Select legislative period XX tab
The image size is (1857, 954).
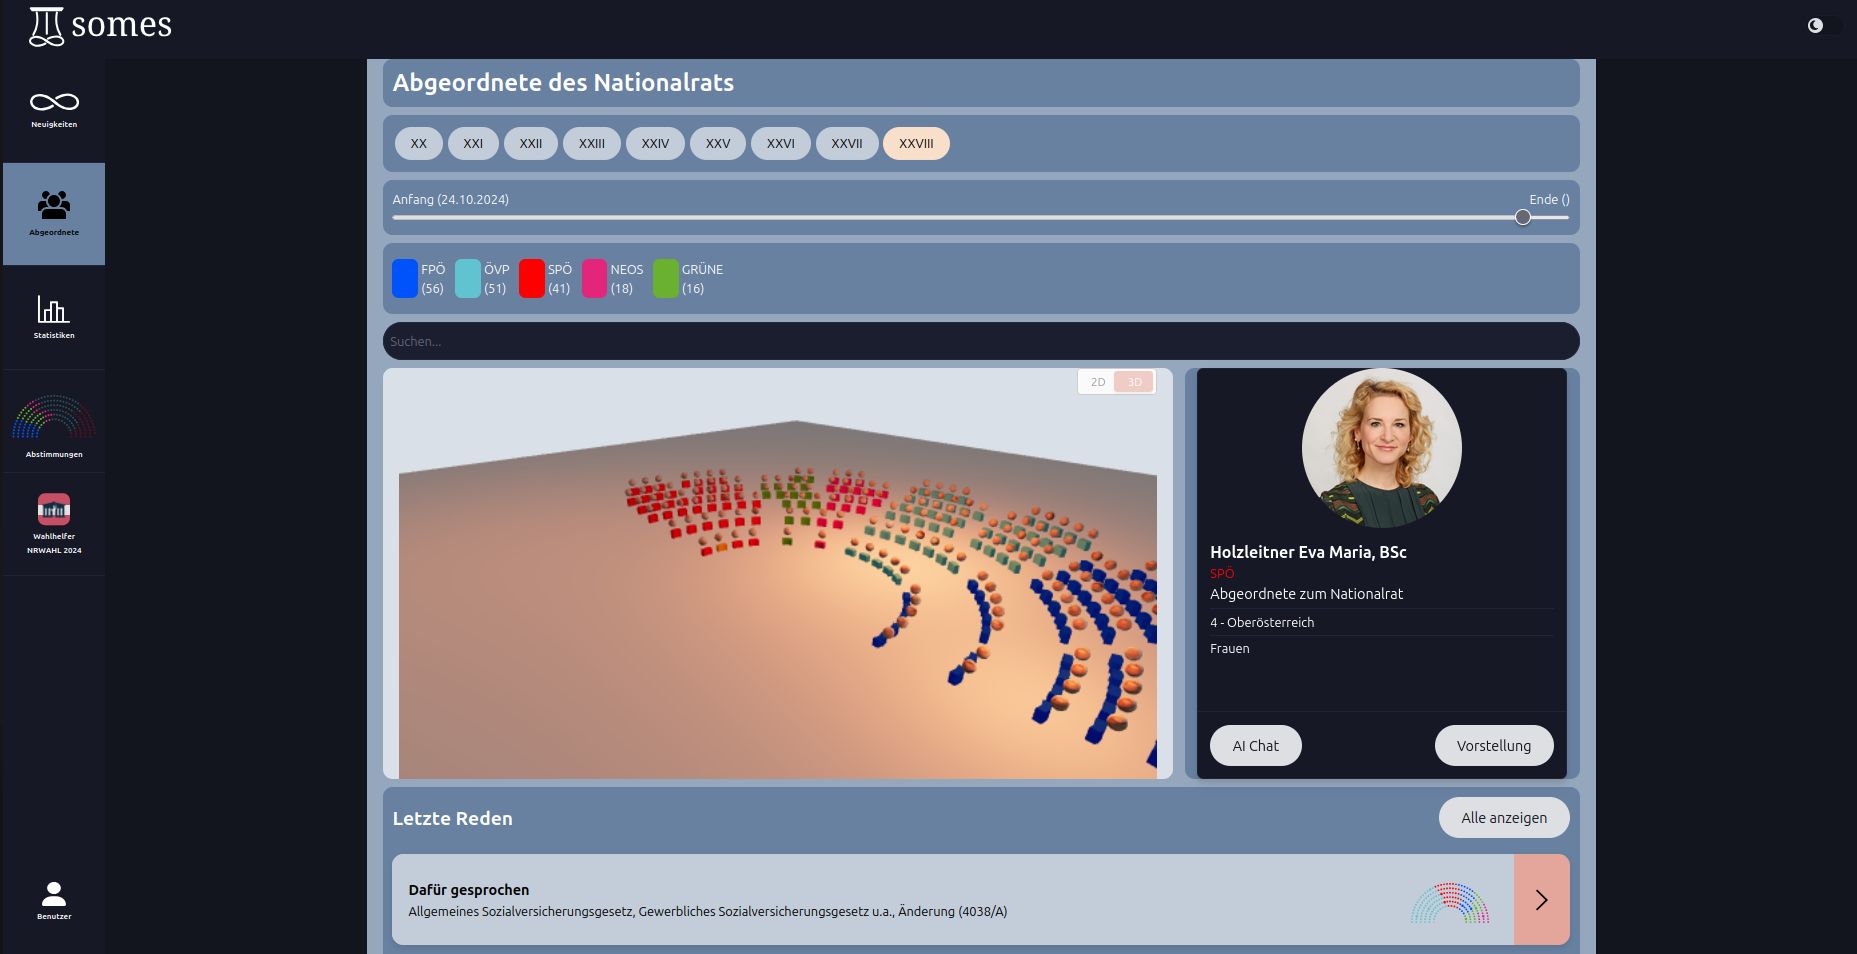click(419, 144)
